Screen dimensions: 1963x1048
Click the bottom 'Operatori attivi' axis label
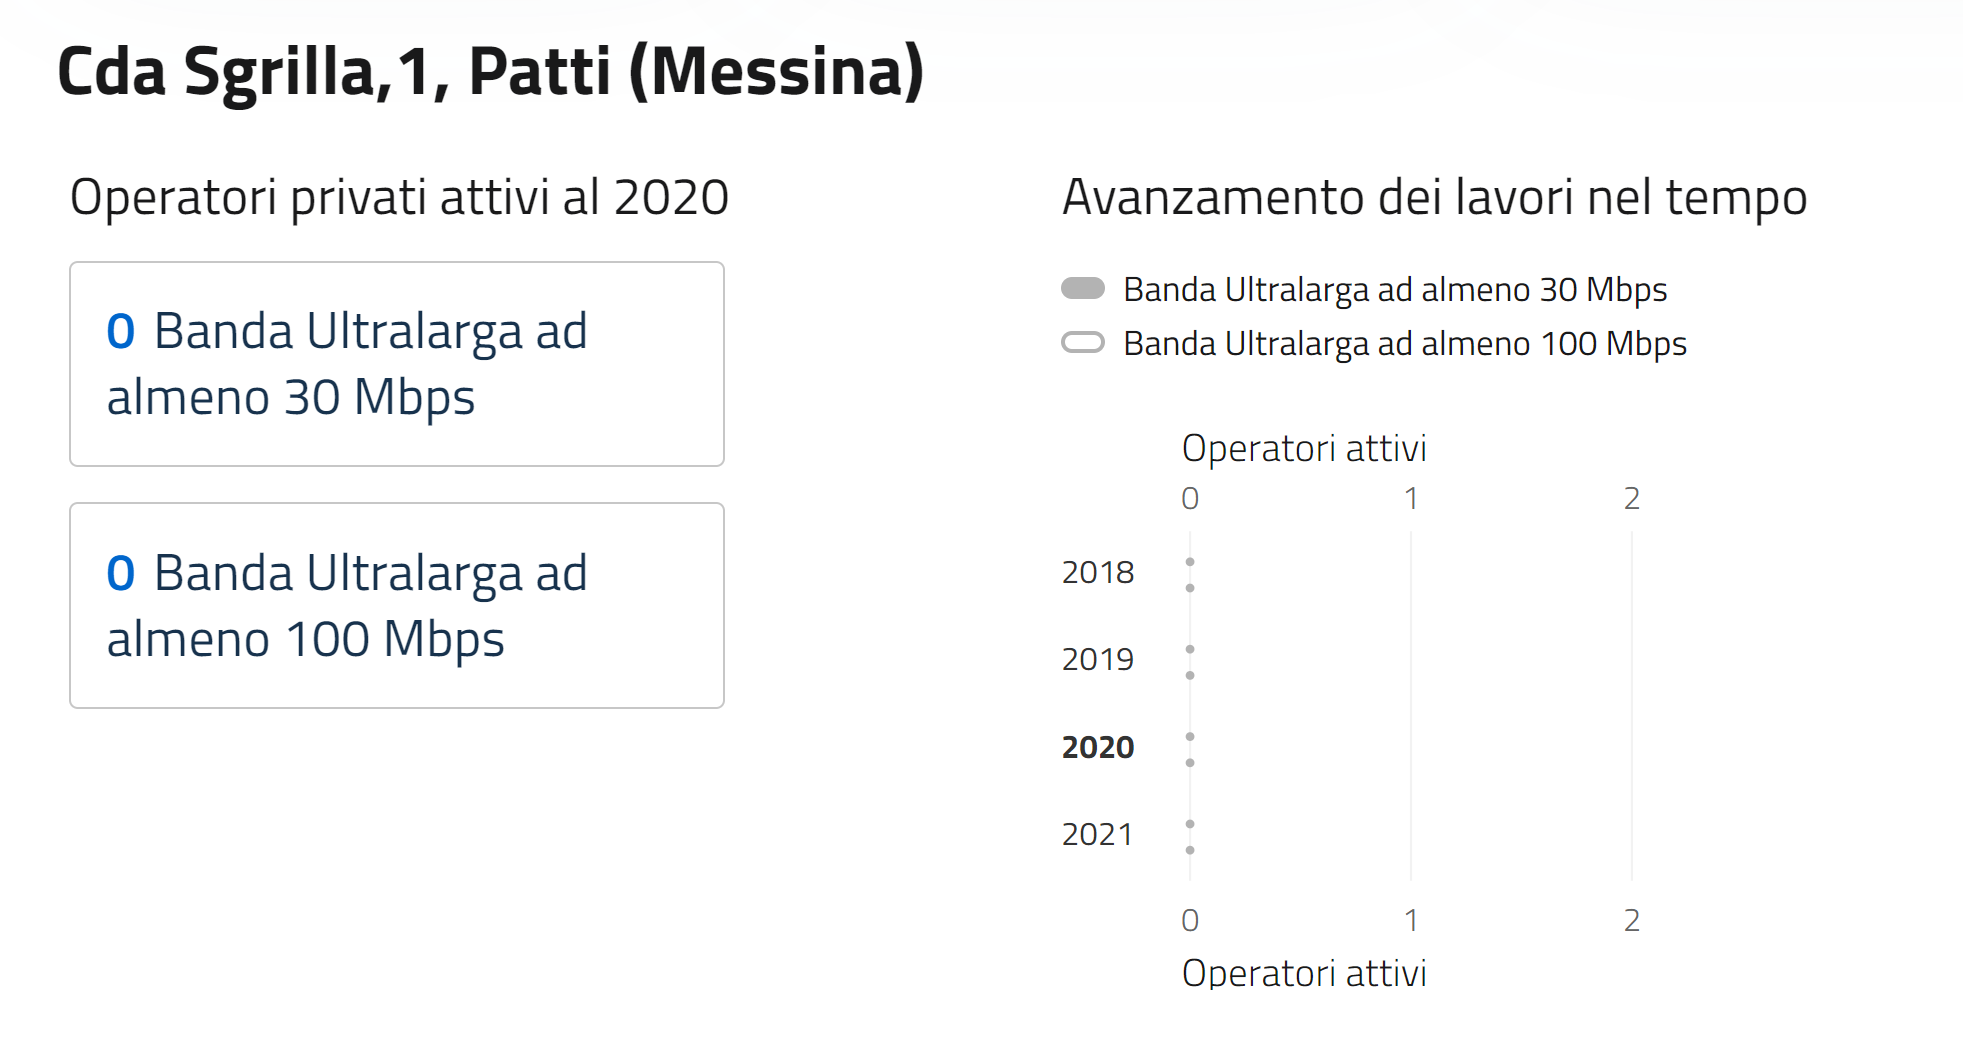point(1304,973)
